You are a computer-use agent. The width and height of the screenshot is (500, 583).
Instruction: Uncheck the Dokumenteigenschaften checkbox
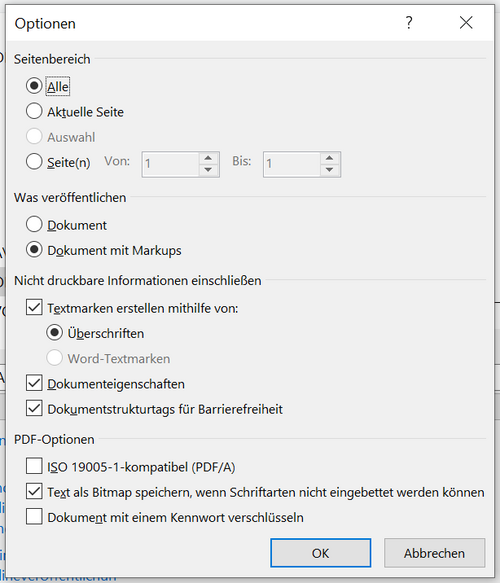click(34, 383)
